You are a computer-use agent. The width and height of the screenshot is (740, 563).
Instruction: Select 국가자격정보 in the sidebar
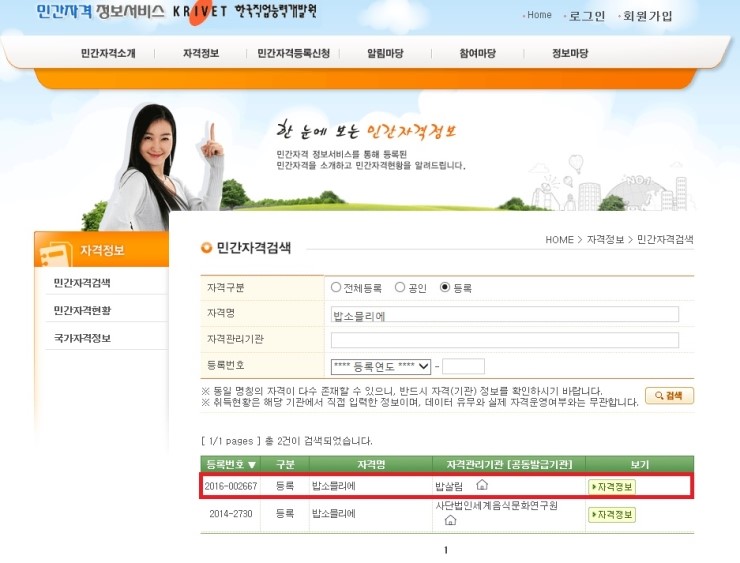click(x=82, y=338)
